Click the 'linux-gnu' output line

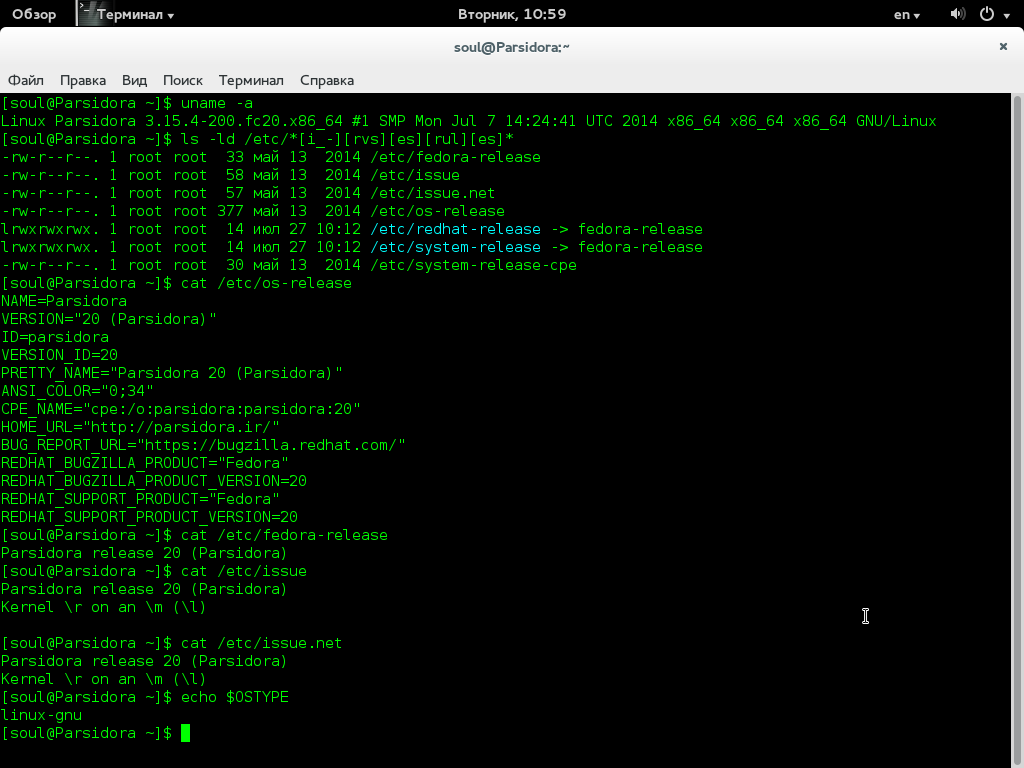click(42, 715)
